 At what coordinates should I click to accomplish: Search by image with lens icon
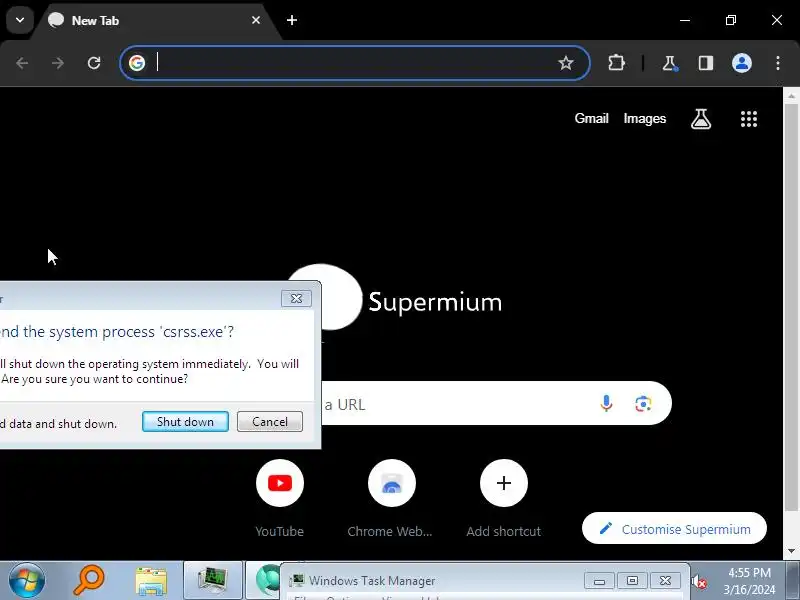click(643, 404)
